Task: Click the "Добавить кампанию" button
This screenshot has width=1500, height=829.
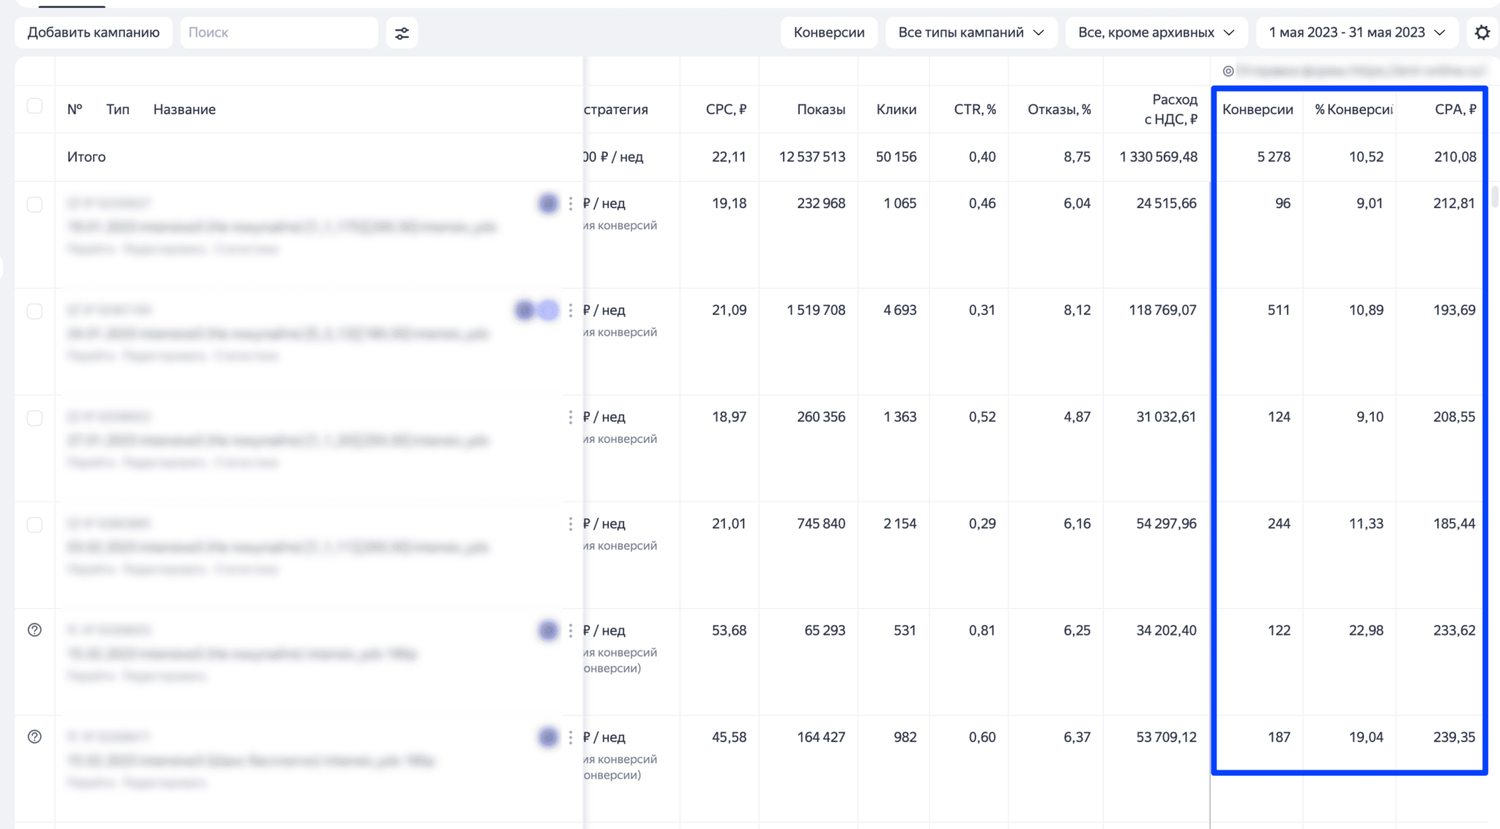Action: tap(93, 33)
